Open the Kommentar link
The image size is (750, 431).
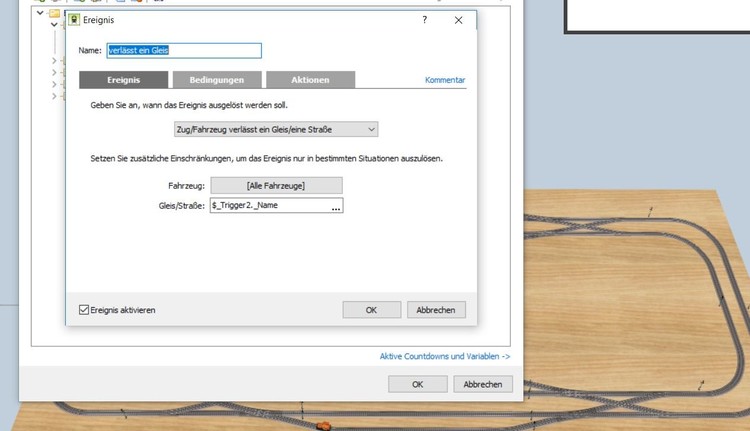click(x=445, y=80)
